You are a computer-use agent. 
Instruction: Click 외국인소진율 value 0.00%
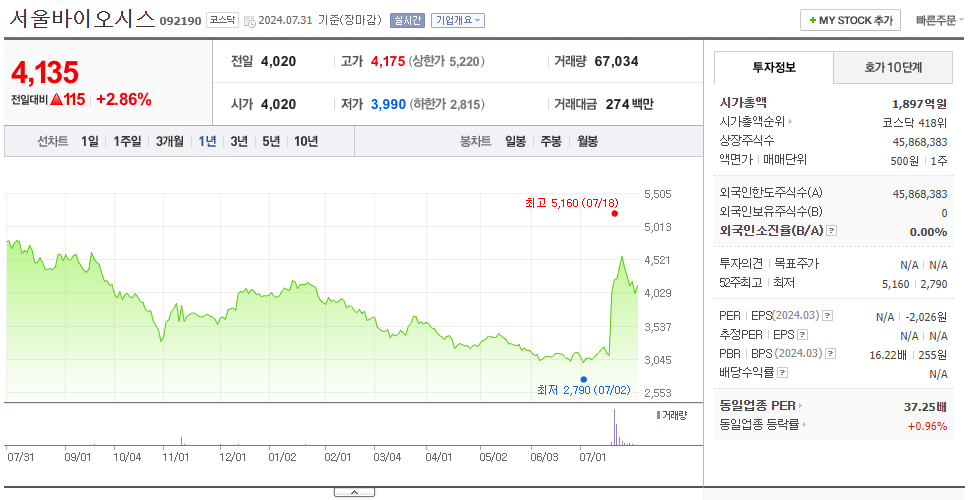coord(928,232)
